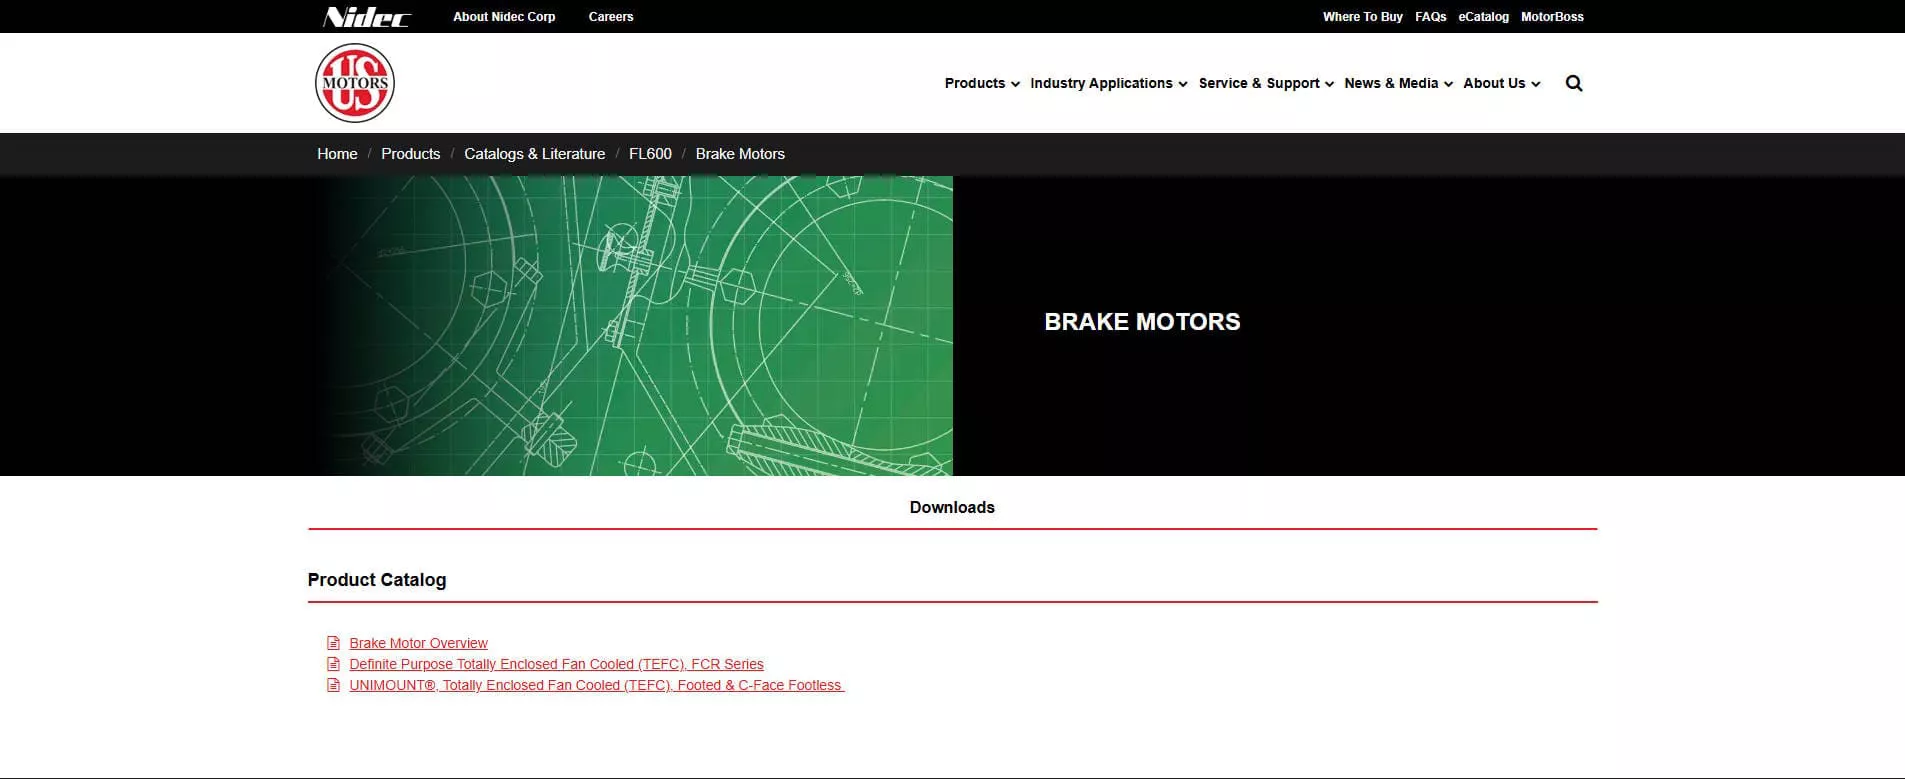Click Brake Motors breadcrumb
The height and width of the screenshot is (779, 1905).
(740, 154)
